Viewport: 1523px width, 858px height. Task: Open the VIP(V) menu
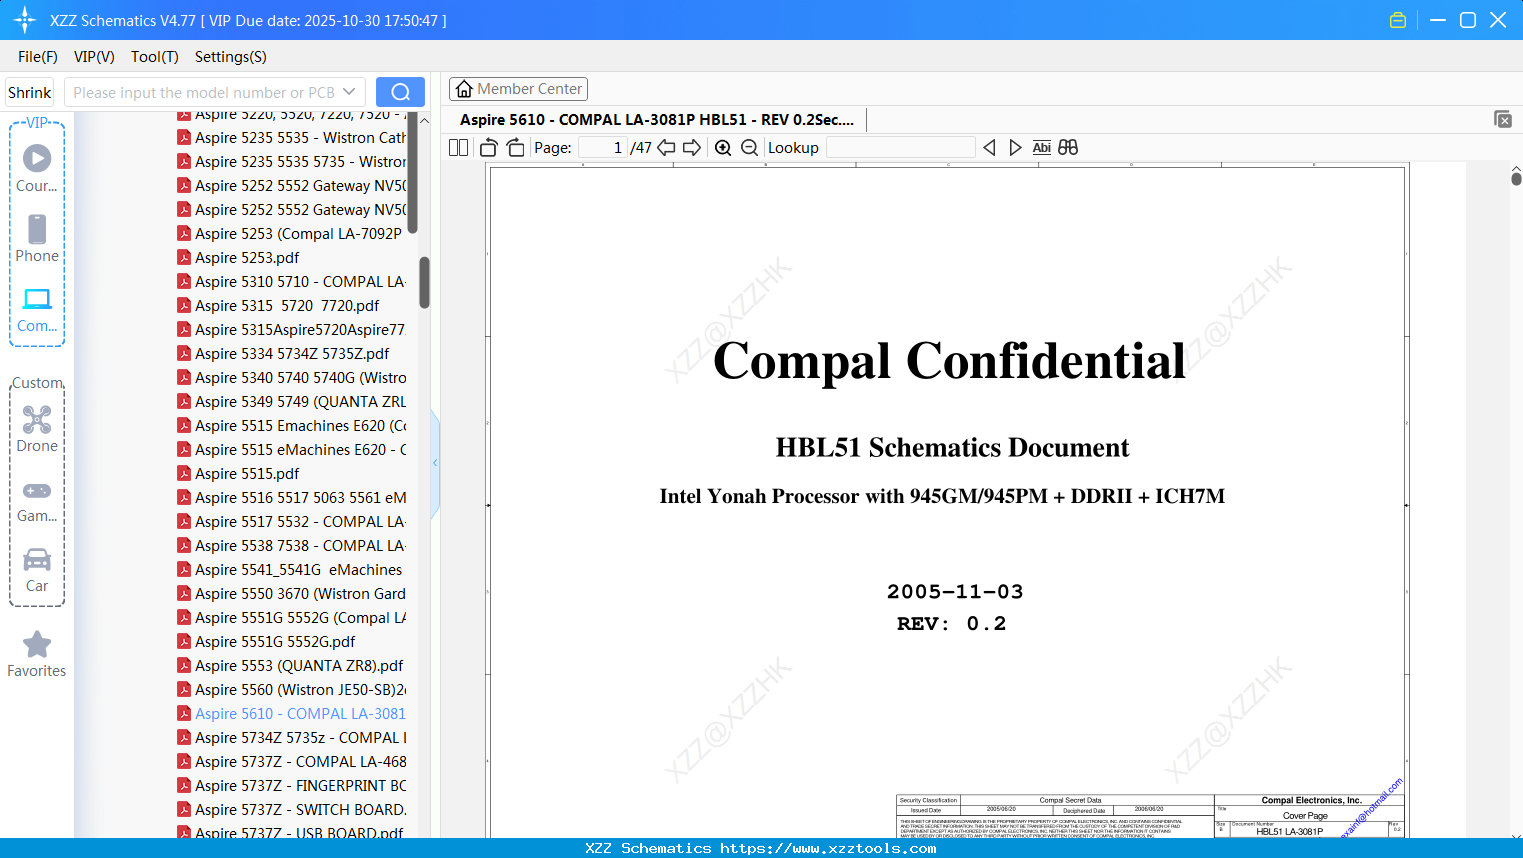(x=94, y=57)
